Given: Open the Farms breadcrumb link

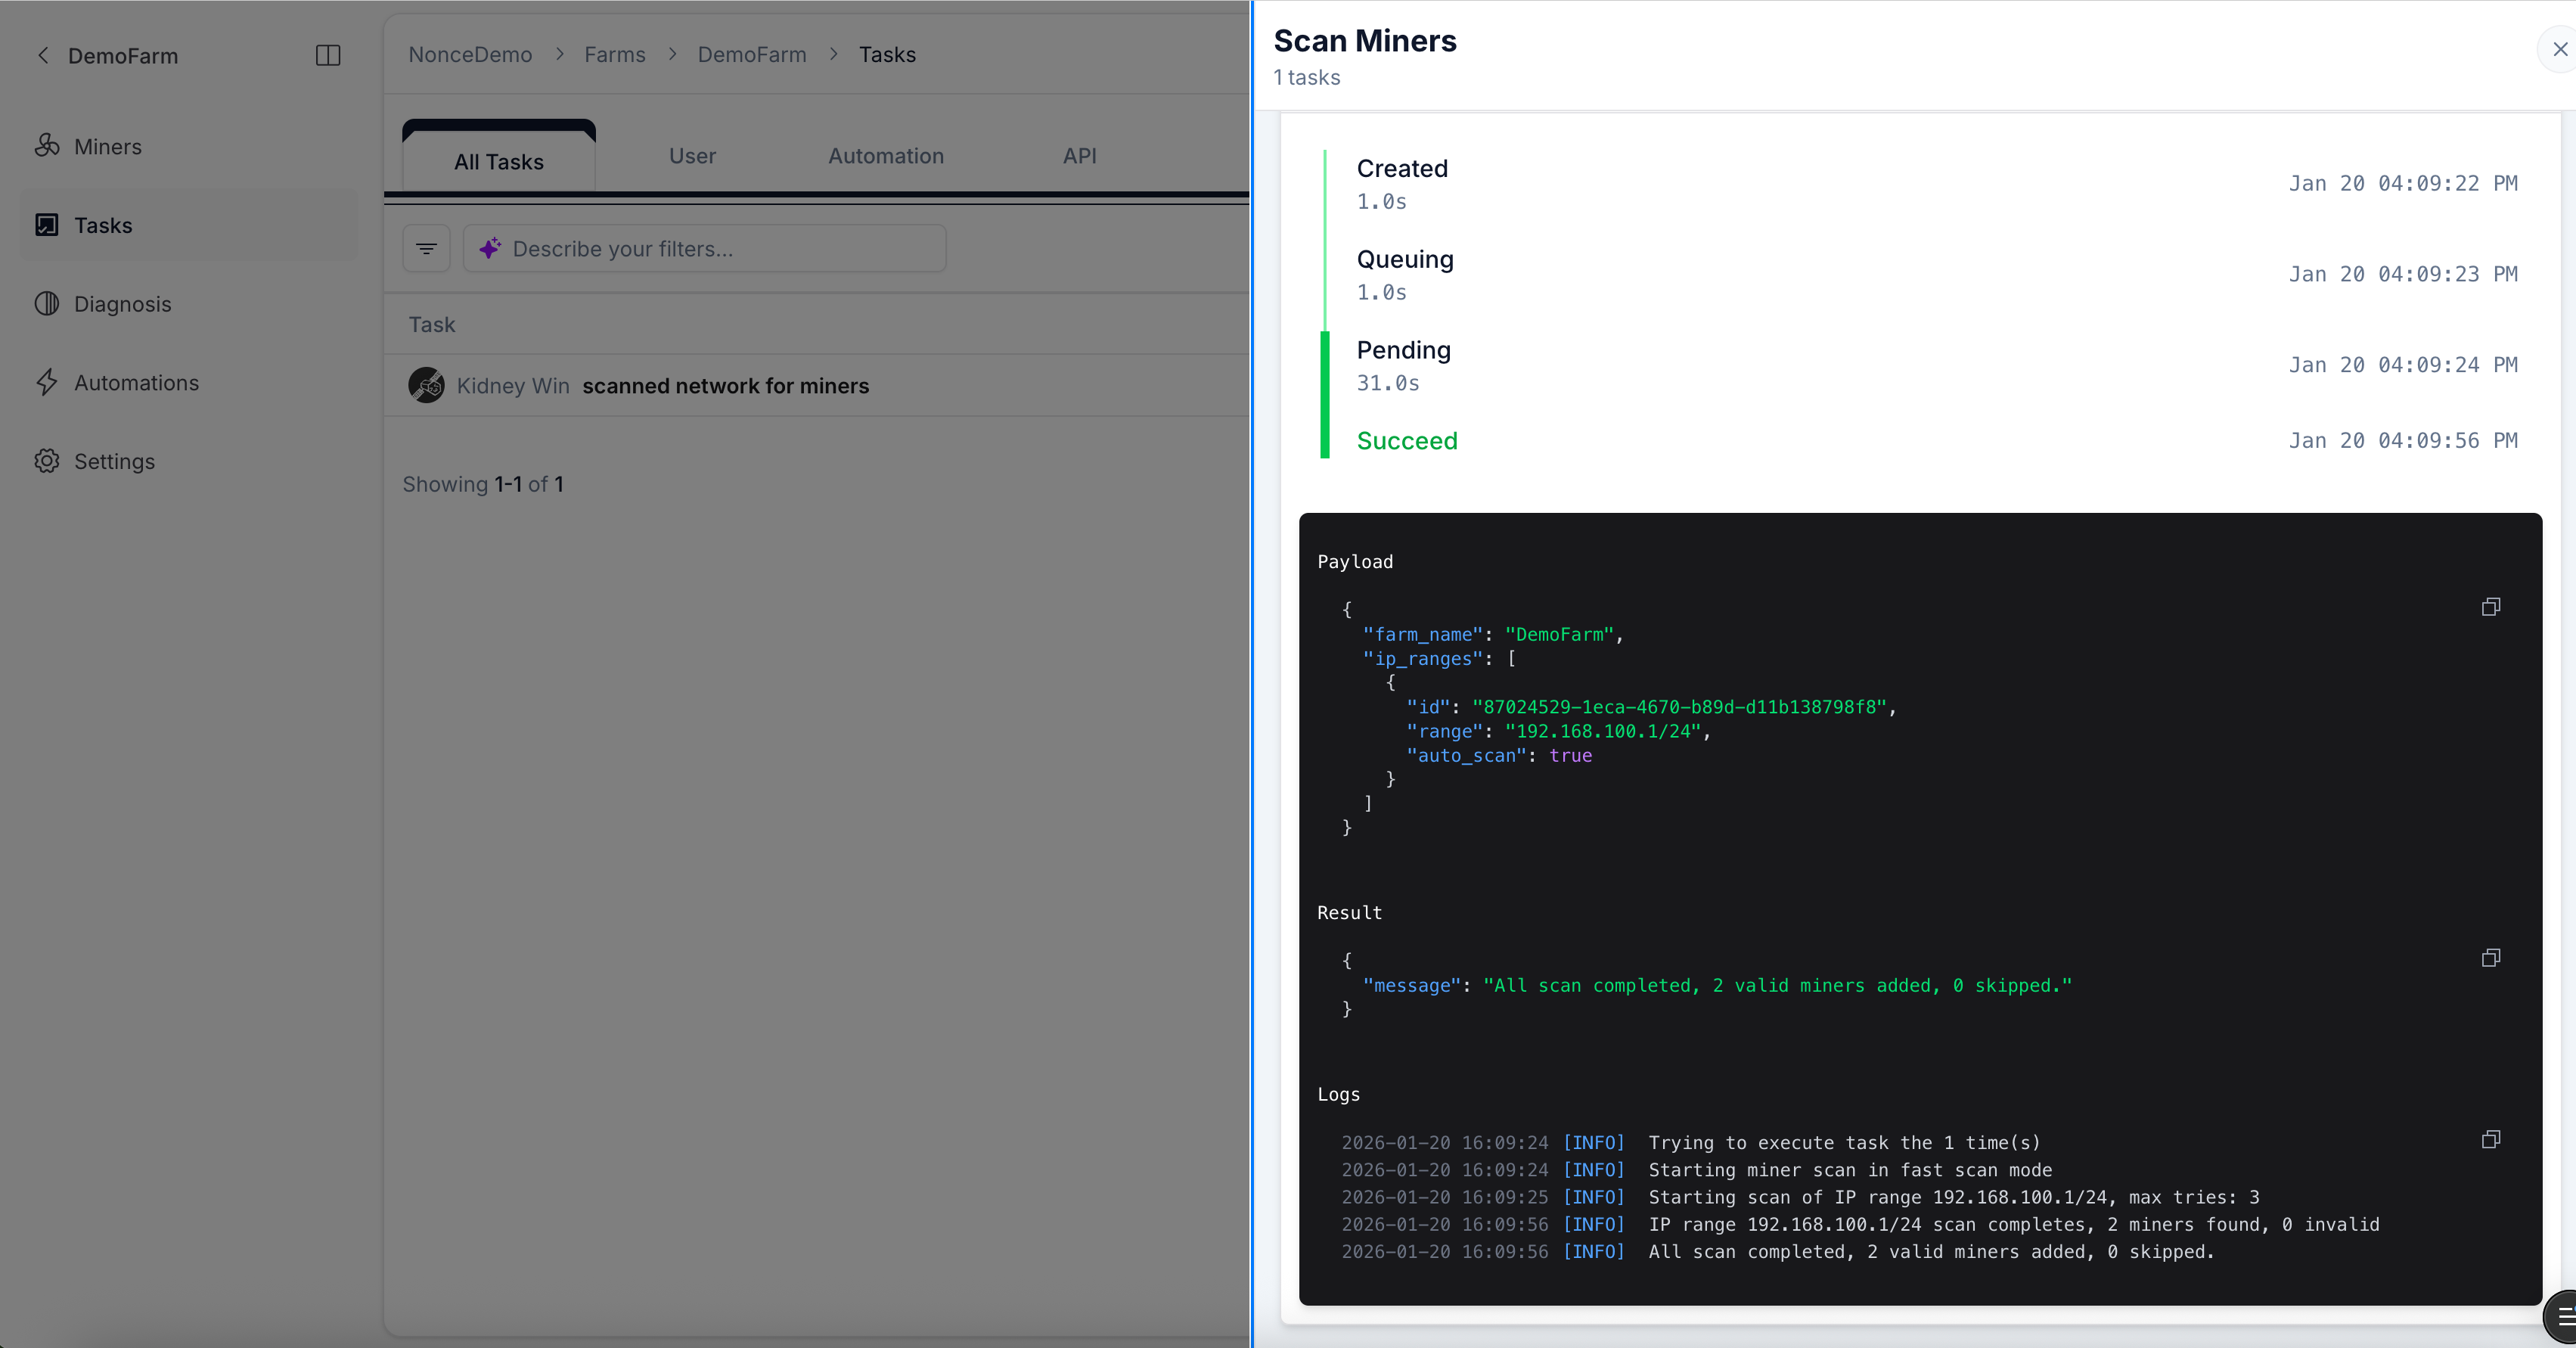Looking at the screenshot, I should 614,55.
